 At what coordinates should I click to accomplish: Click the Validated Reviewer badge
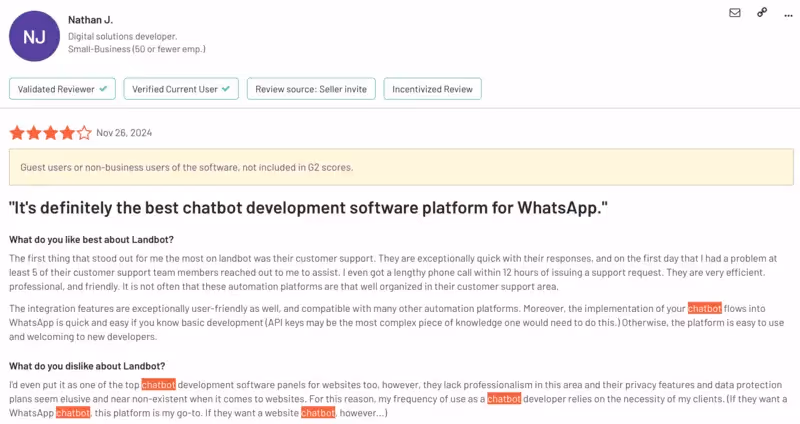pos(62,89)
